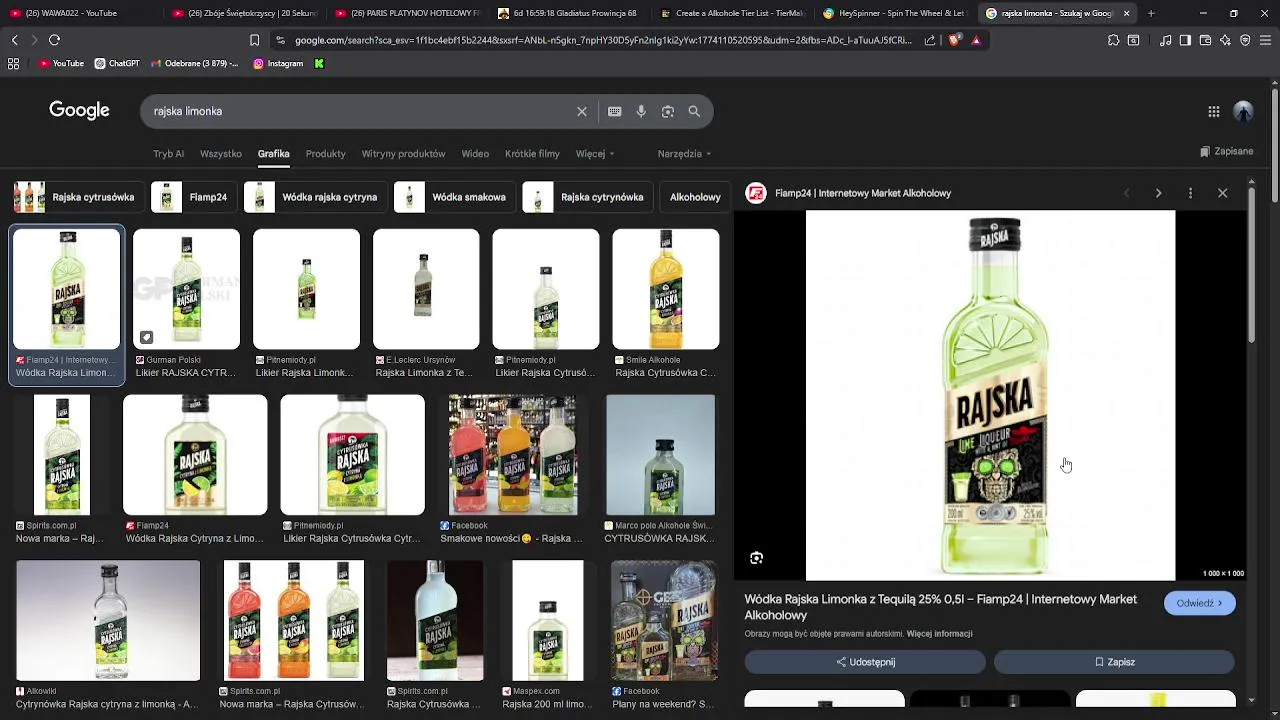1280x720 pixels.
Task: Toggle the browser sidebar panel icon
Action: click(x=1185, y=40)
